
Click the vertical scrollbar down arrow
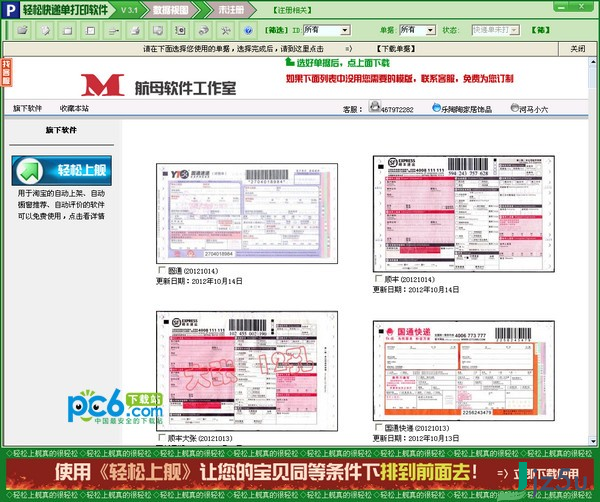(593, 441)
